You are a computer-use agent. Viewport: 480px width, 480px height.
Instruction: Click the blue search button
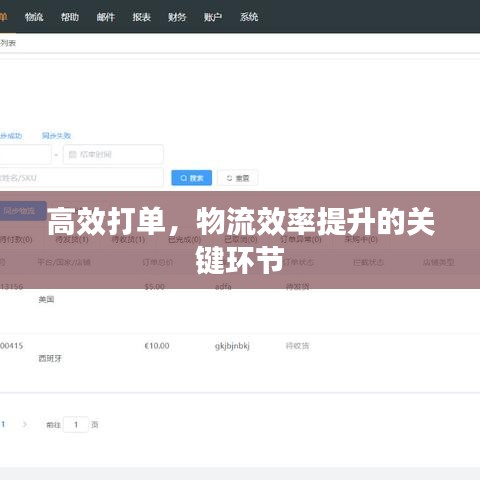tap(192, 178)
